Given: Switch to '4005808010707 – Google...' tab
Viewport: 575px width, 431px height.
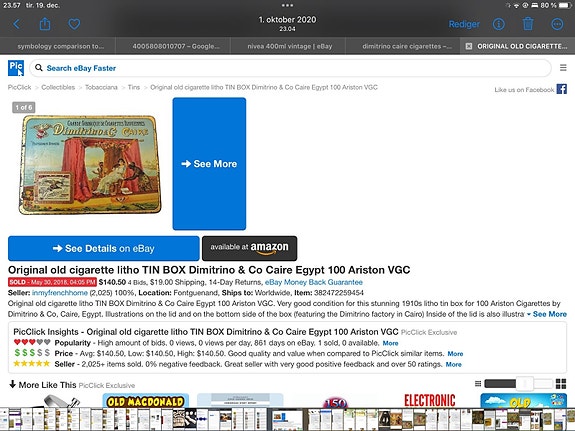Looking at the screenshot, I should (x=173, y=46).
